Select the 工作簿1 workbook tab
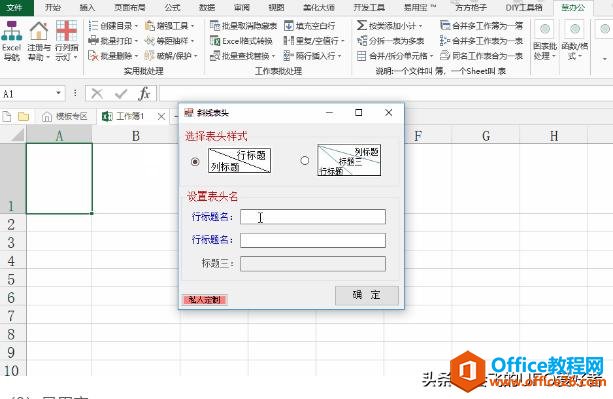The height and width of the screenshot is (399, 613). click(x=130, y=116)
